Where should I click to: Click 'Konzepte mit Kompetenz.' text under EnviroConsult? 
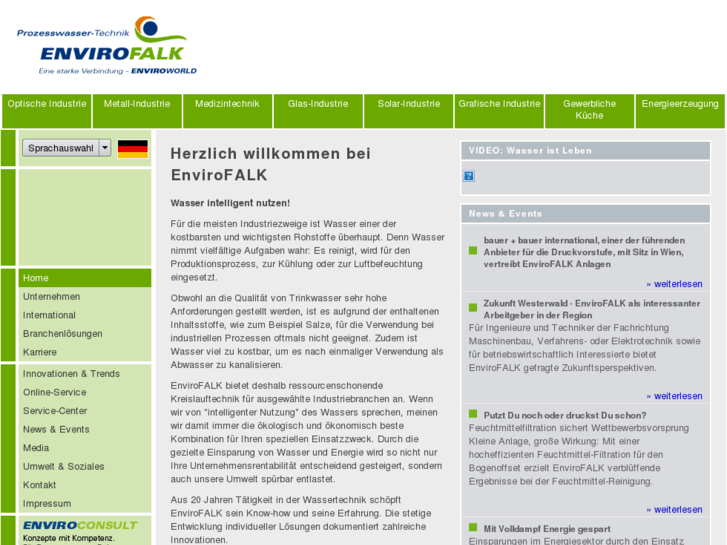69,538
